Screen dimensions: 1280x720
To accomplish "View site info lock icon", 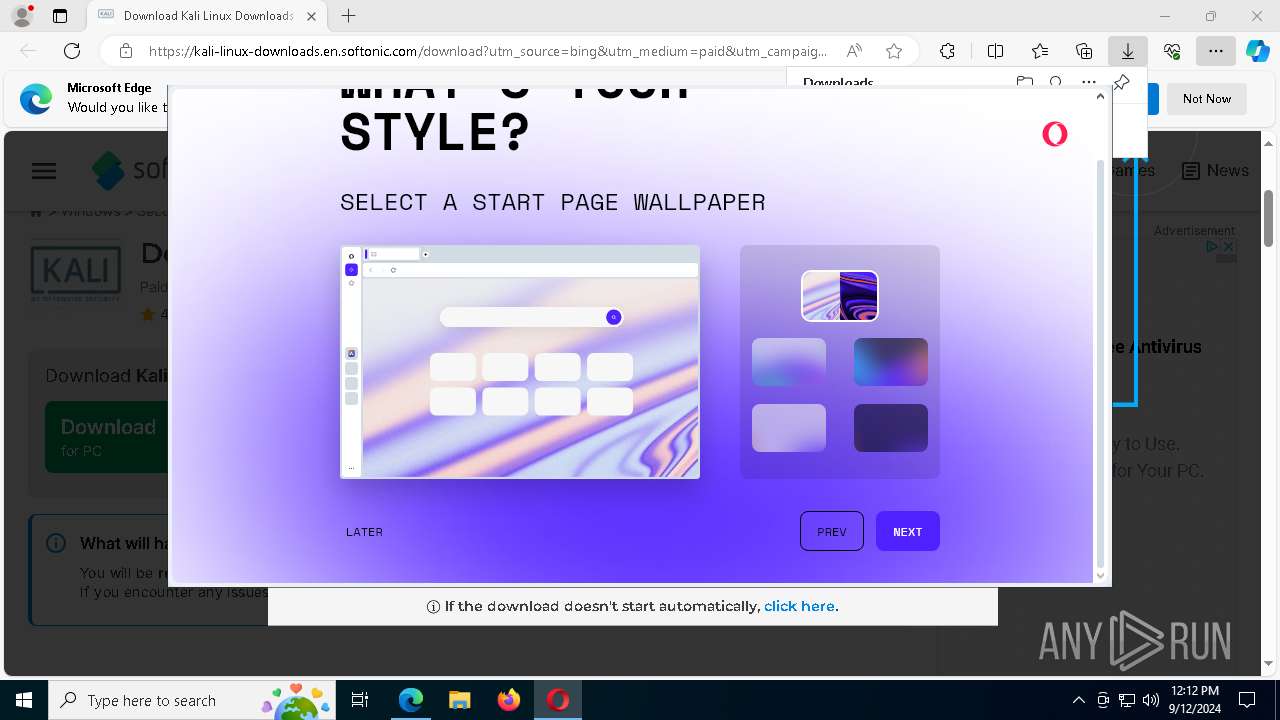I will 126,51.
